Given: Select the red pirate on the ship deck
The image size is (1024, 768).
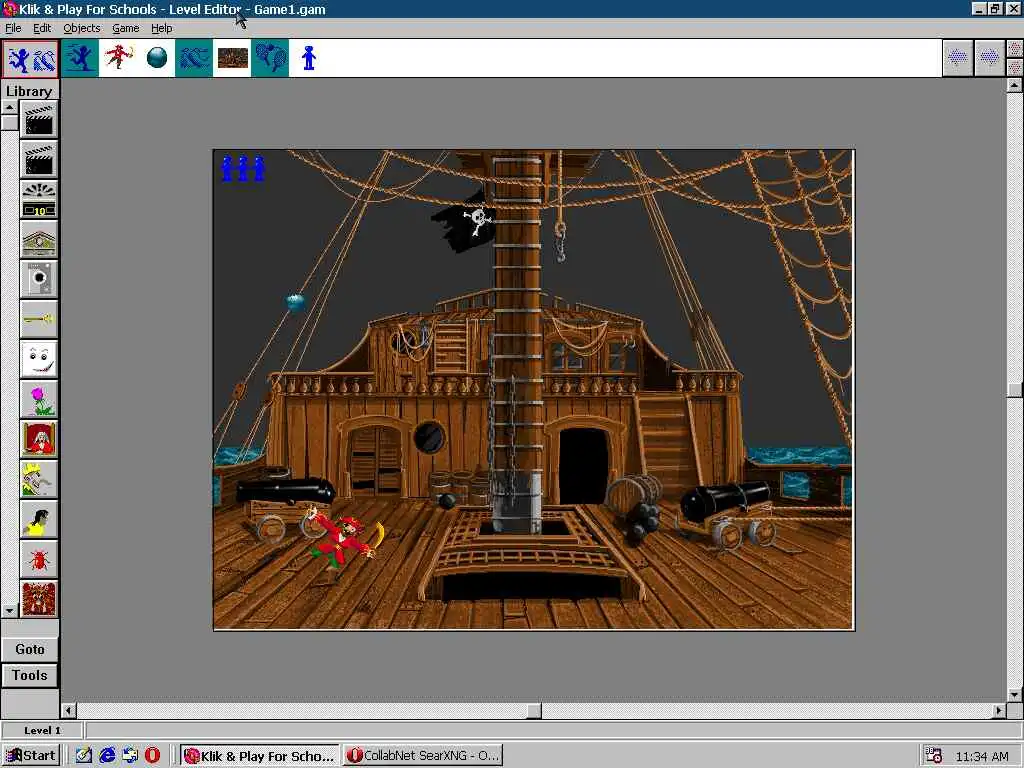Looking at the screenshot, I should (x=345, y=541).
